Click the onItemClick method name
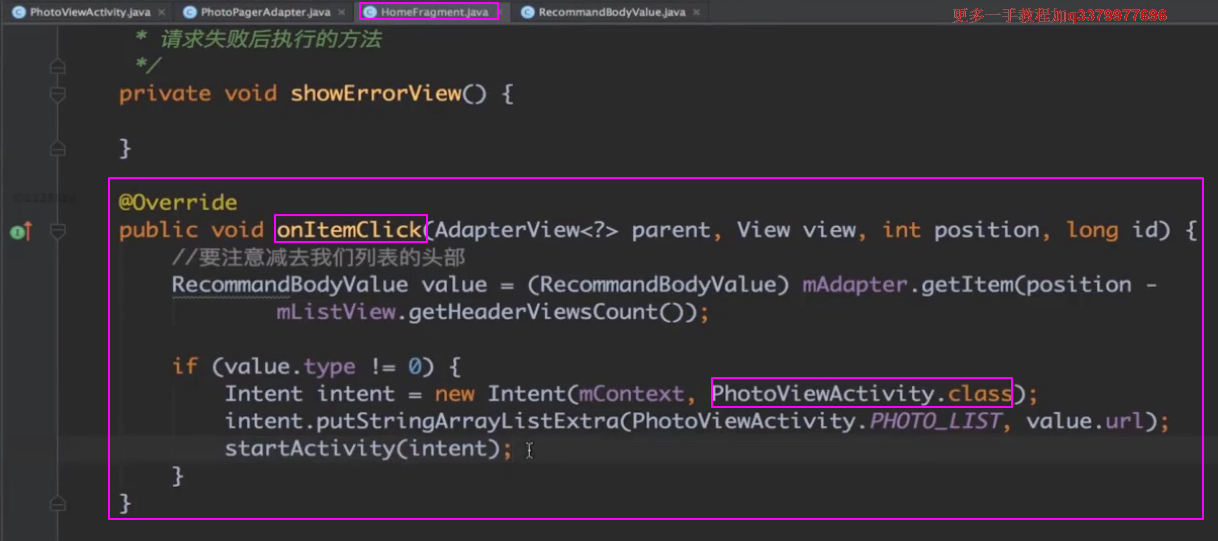This screenshot has height=541, width=1218. (x=351, y=230)
